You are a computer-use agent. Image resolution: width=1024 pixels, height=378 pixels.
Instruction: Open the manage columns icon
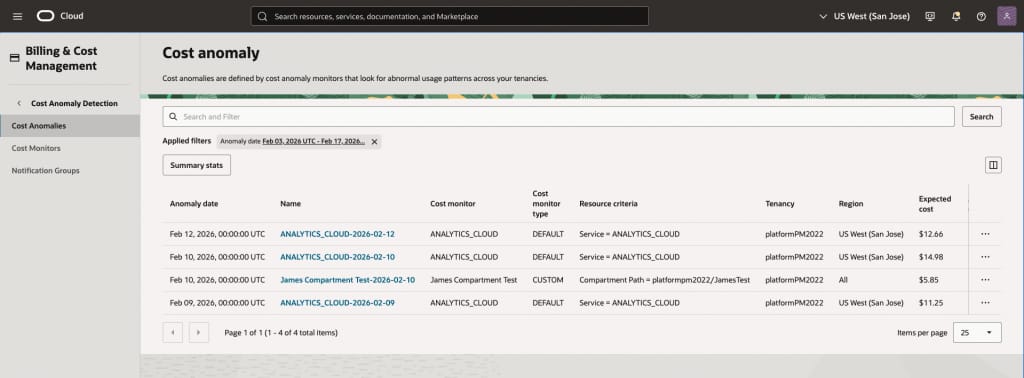coord(993,165)
